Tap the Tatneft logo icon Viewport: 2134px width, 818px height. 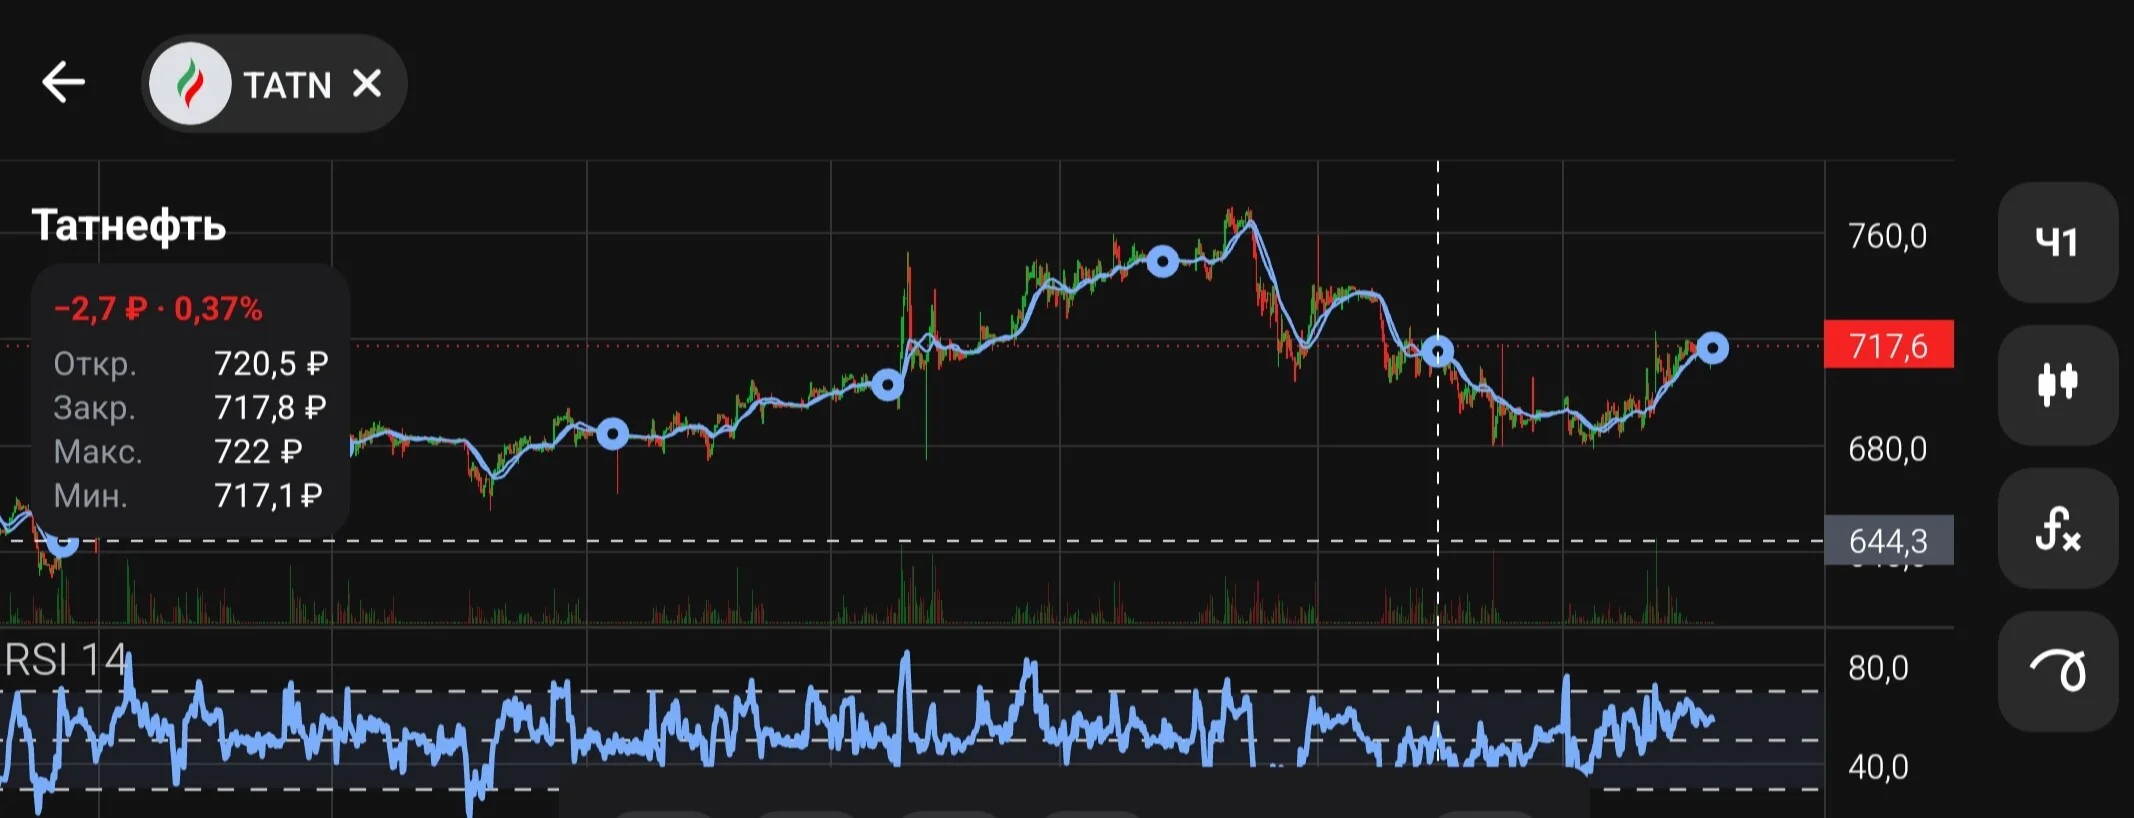click(x=190, y=84)
